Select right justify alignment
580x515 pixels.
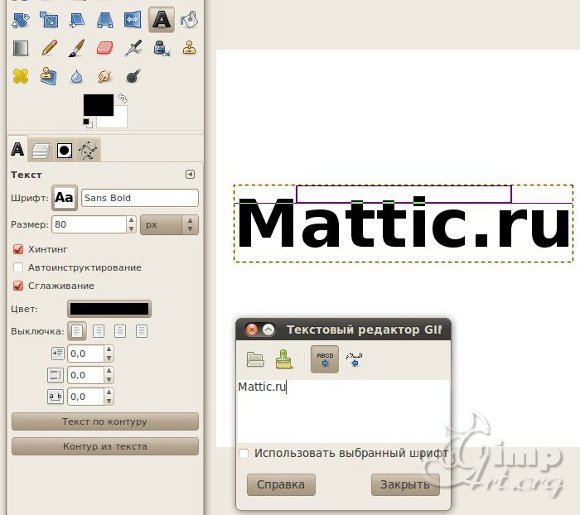(x=99, y=331)
